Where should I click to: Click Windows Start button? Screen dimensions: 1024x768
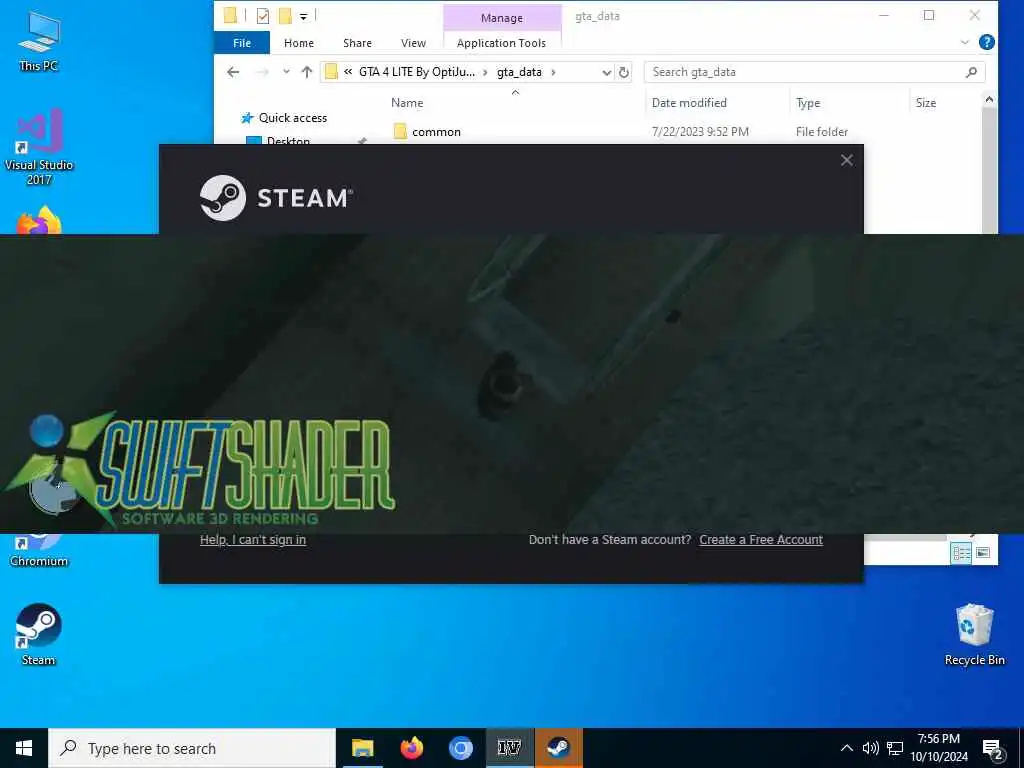24,748
